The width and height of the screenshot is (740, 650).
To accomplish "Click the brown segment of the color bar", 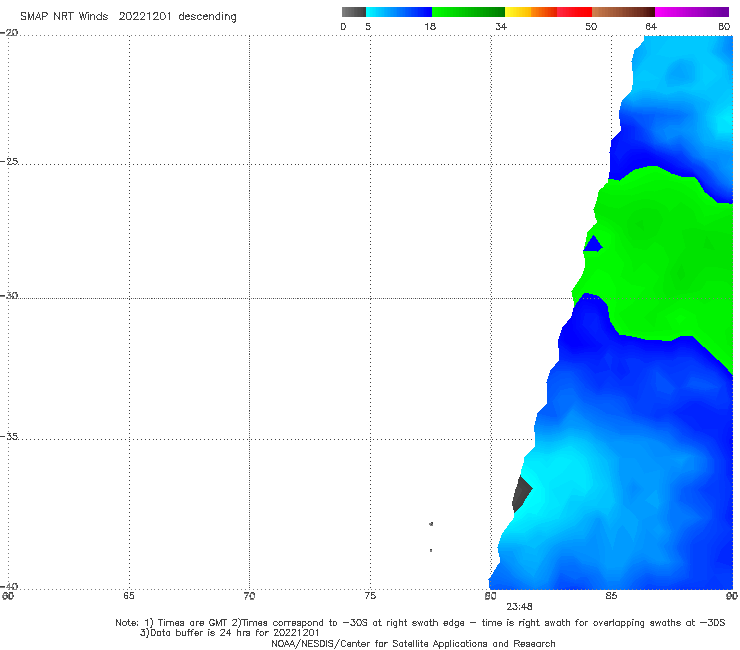I will click(x=623, y=12).
